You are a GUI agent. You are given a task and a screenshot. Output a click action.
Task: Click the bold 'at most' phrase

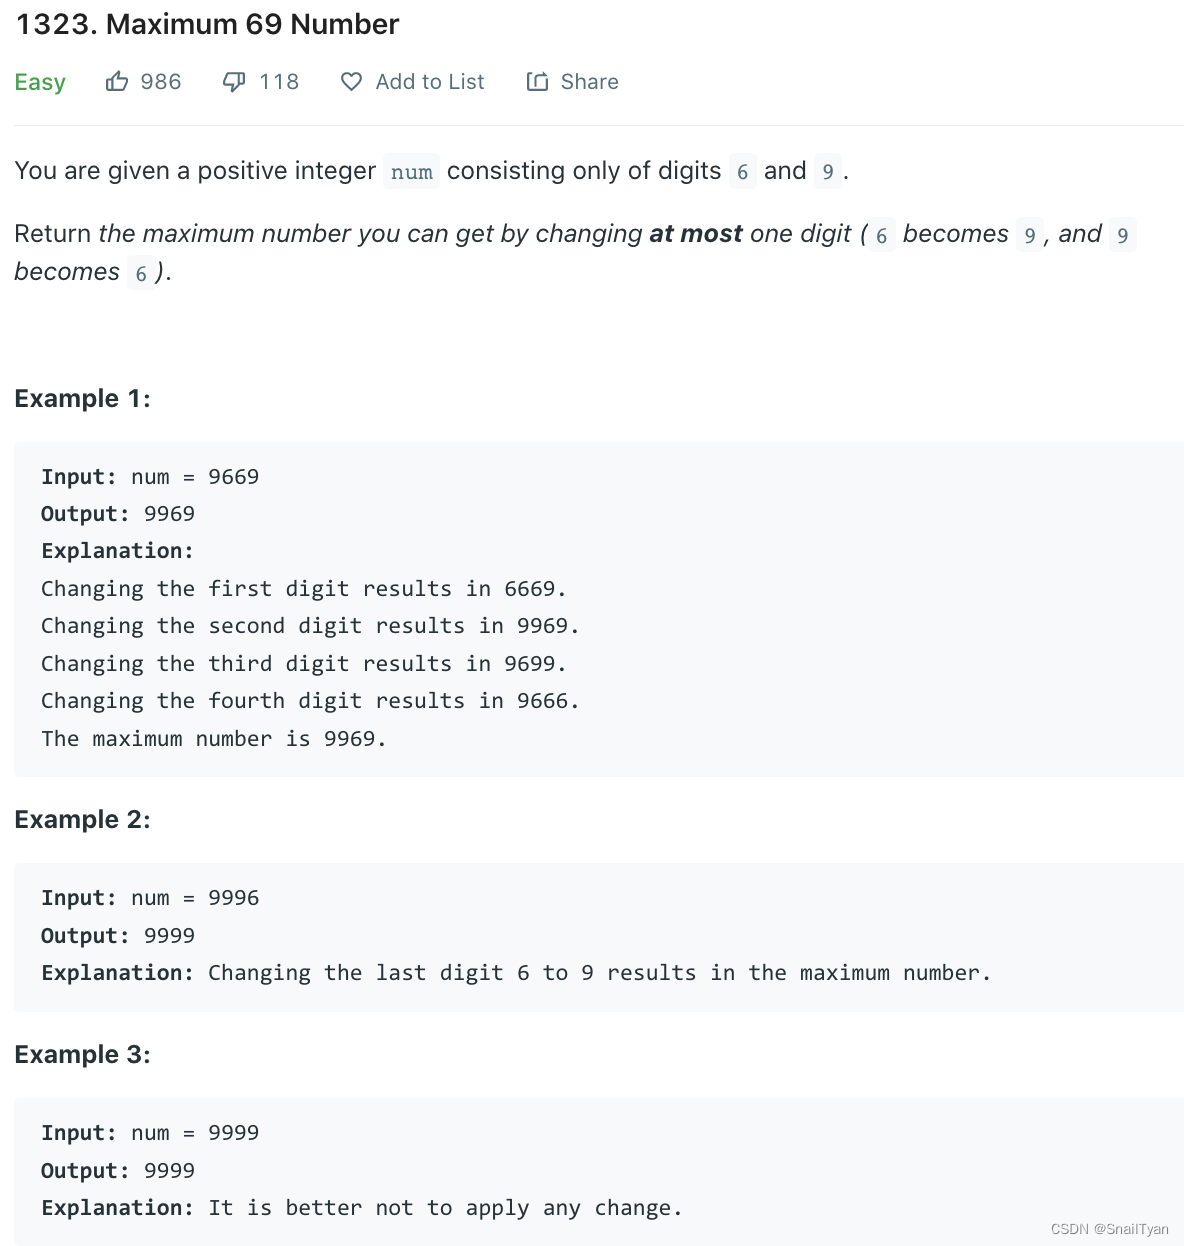pos(695,234)
